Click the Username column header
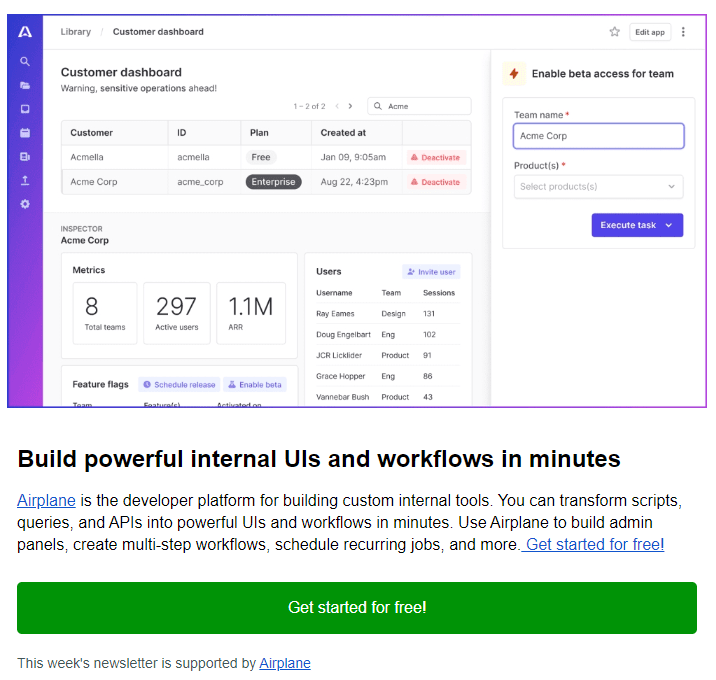This screenshot has height=680, width=716. [x=334, y=293]
